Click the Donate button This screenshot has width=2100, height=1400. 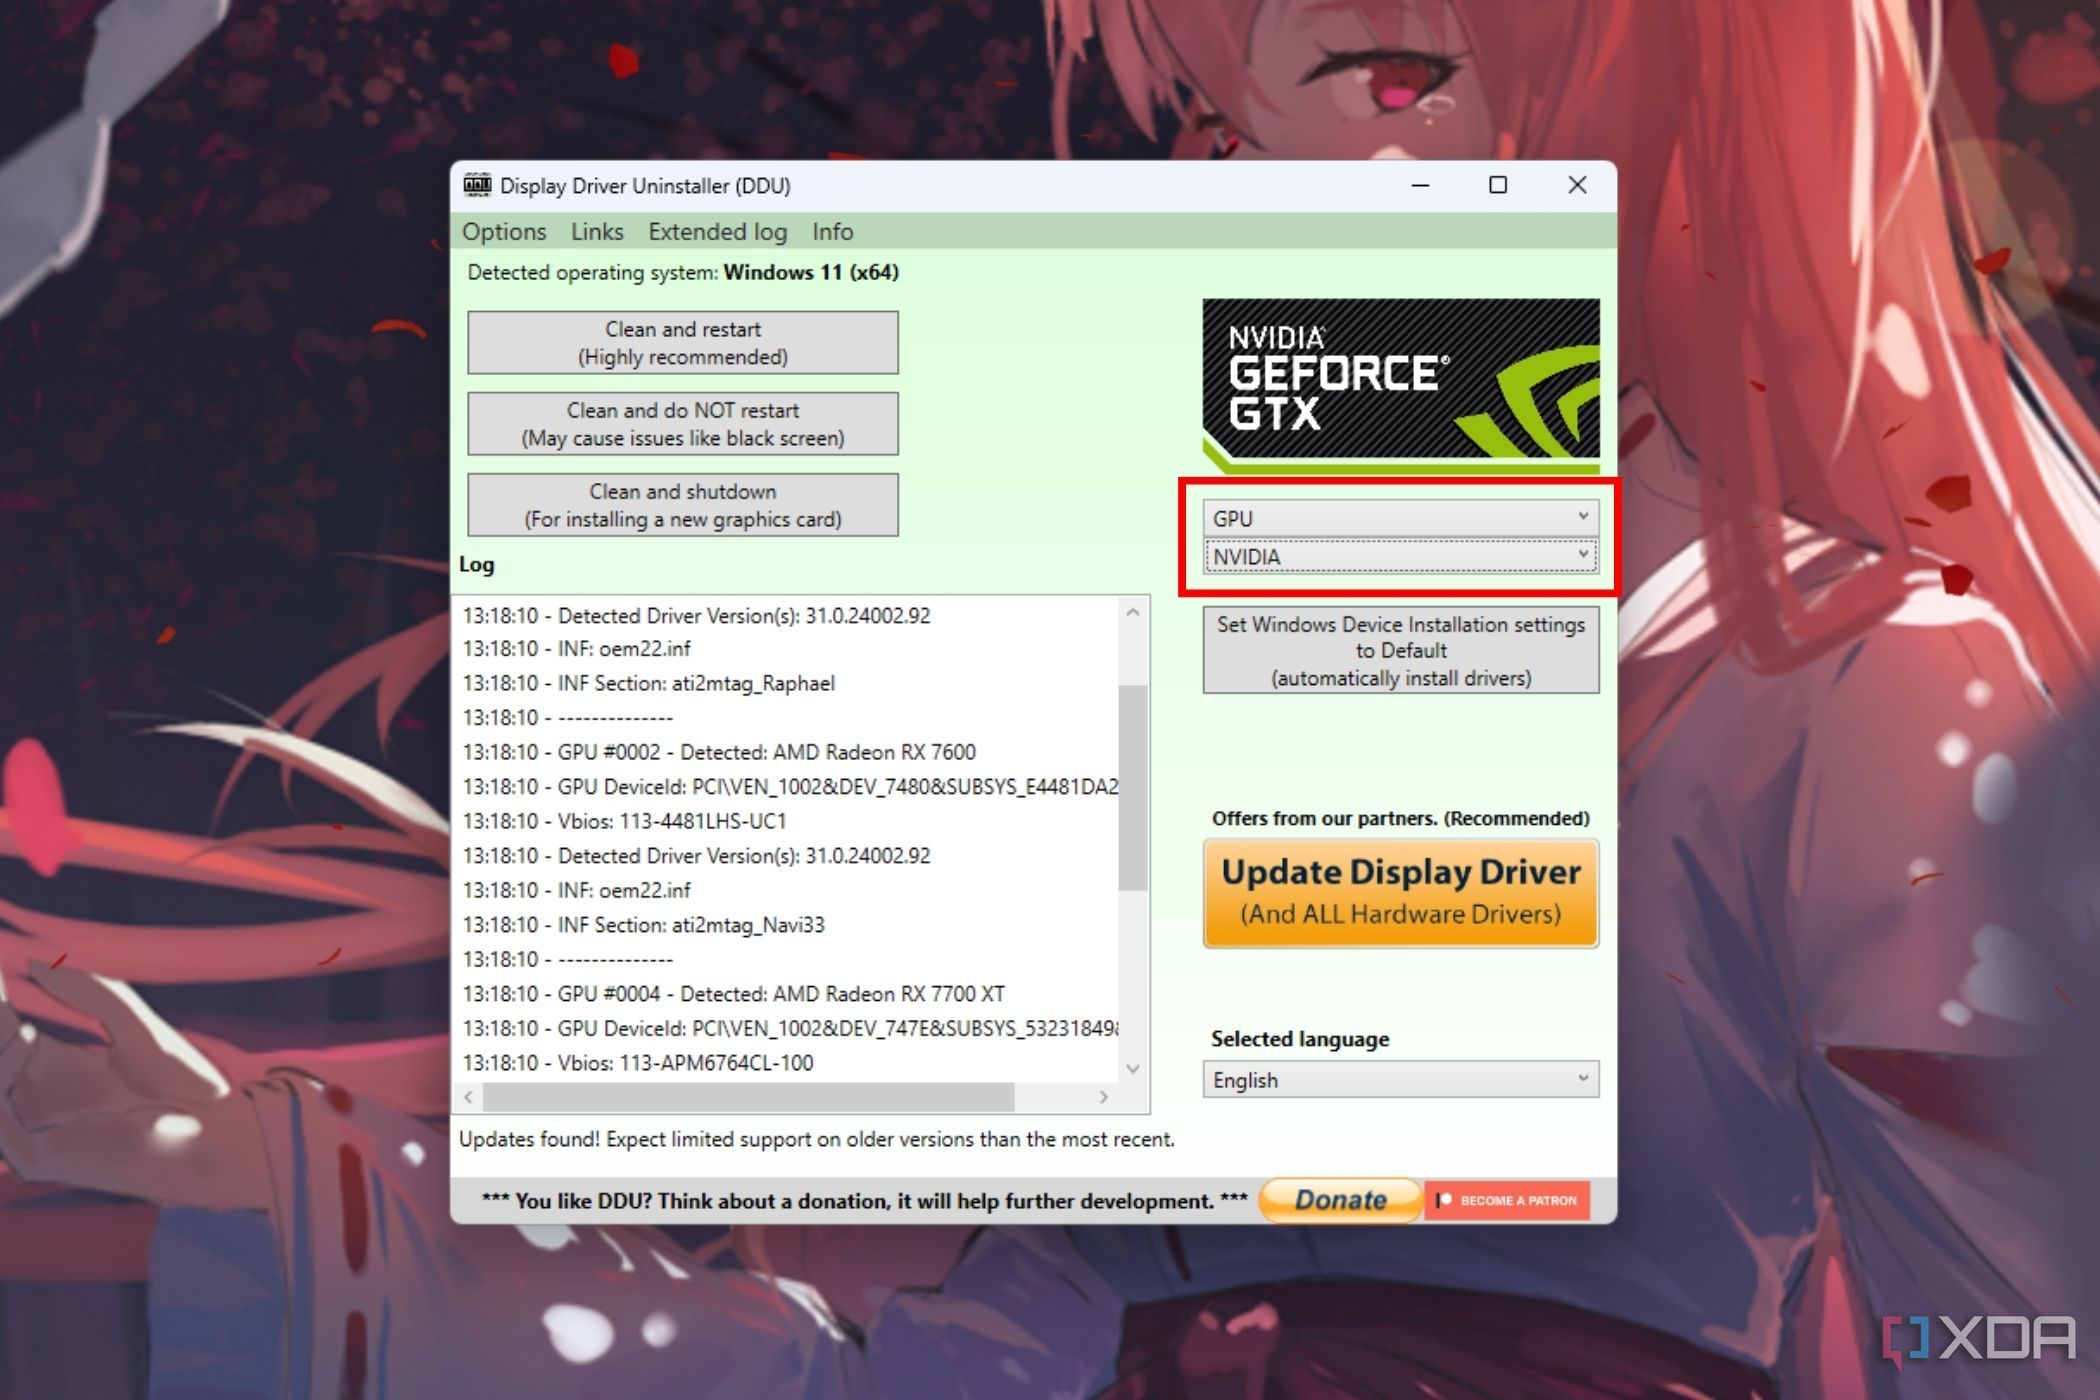1316,1200
